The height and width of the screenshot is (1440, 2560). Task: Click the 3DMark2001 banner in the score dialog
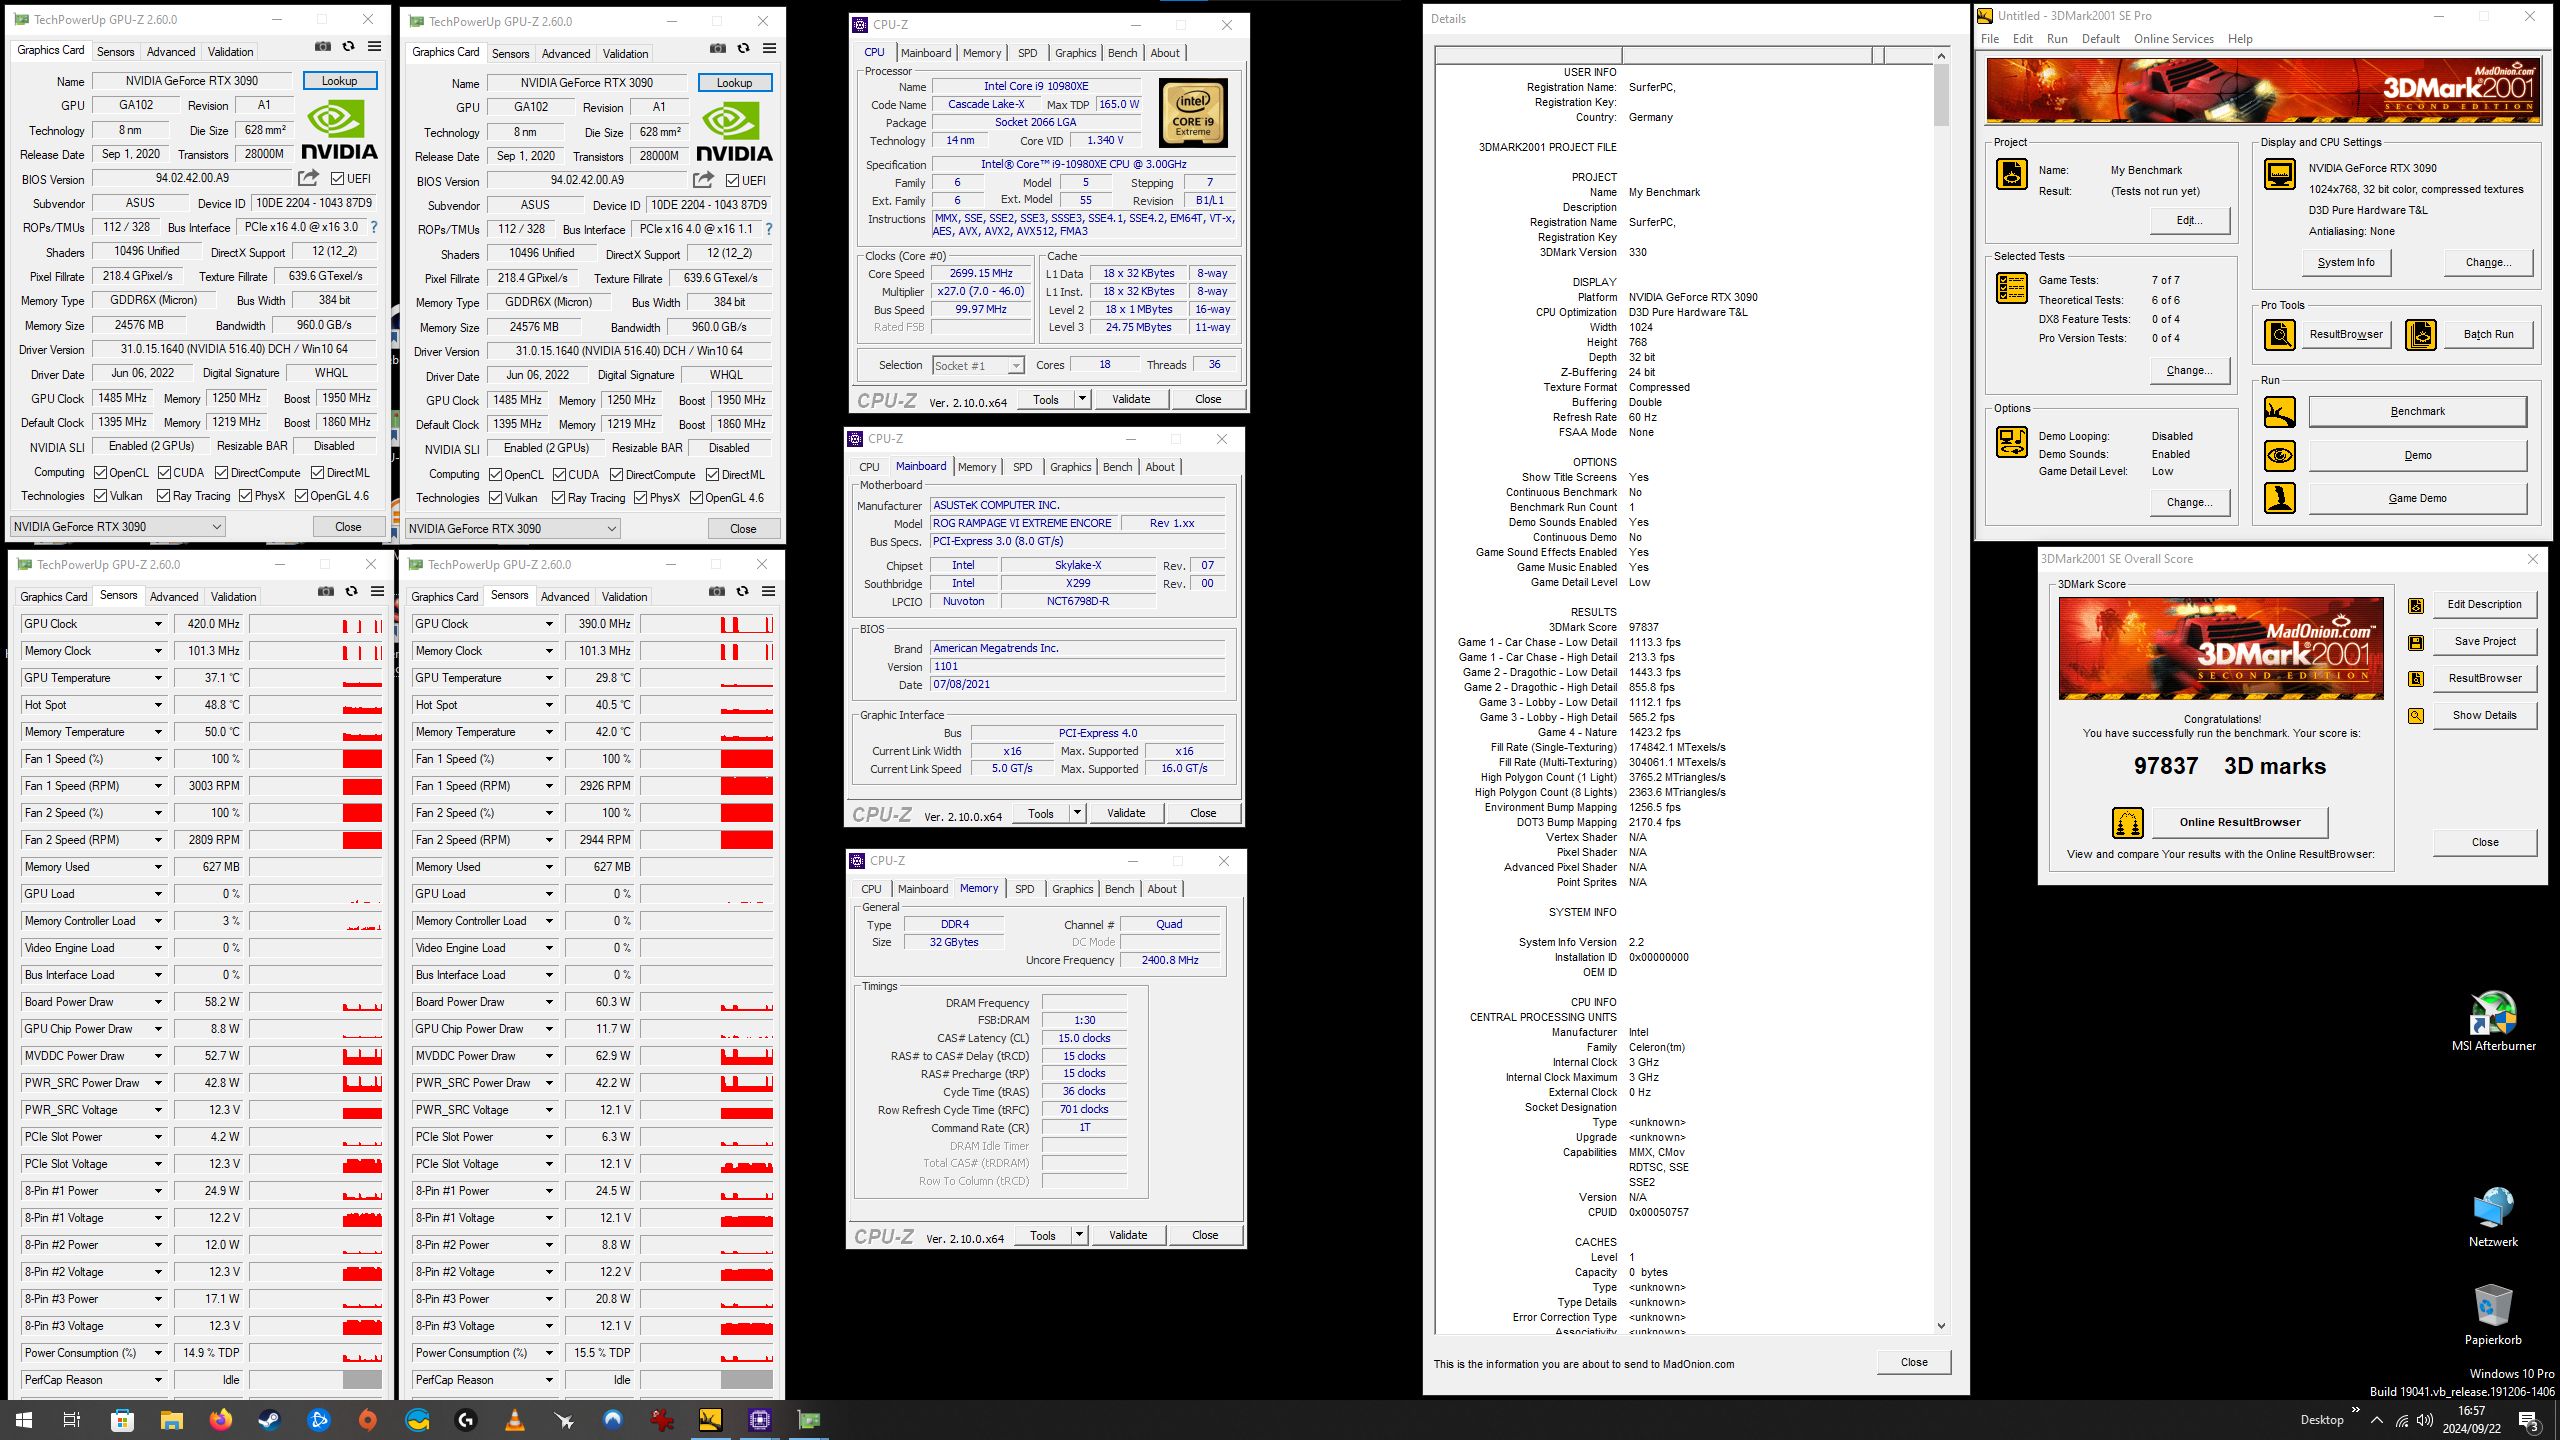click(x=2221, y=648)
